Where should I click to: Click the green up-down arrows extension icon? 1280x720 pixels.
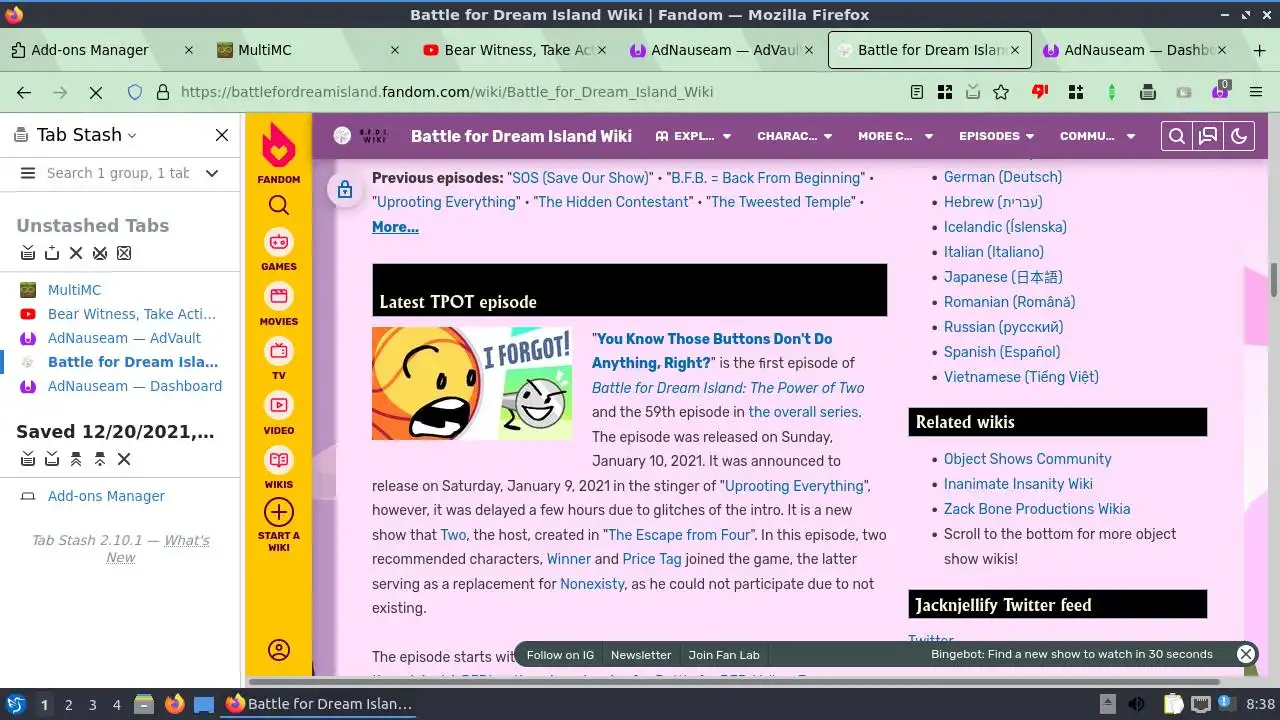1112,92
